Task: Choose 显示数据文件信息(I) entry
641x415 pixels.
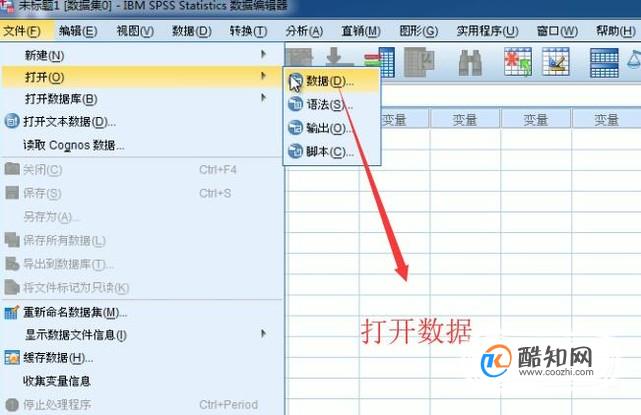Action: tap(141, 335)
